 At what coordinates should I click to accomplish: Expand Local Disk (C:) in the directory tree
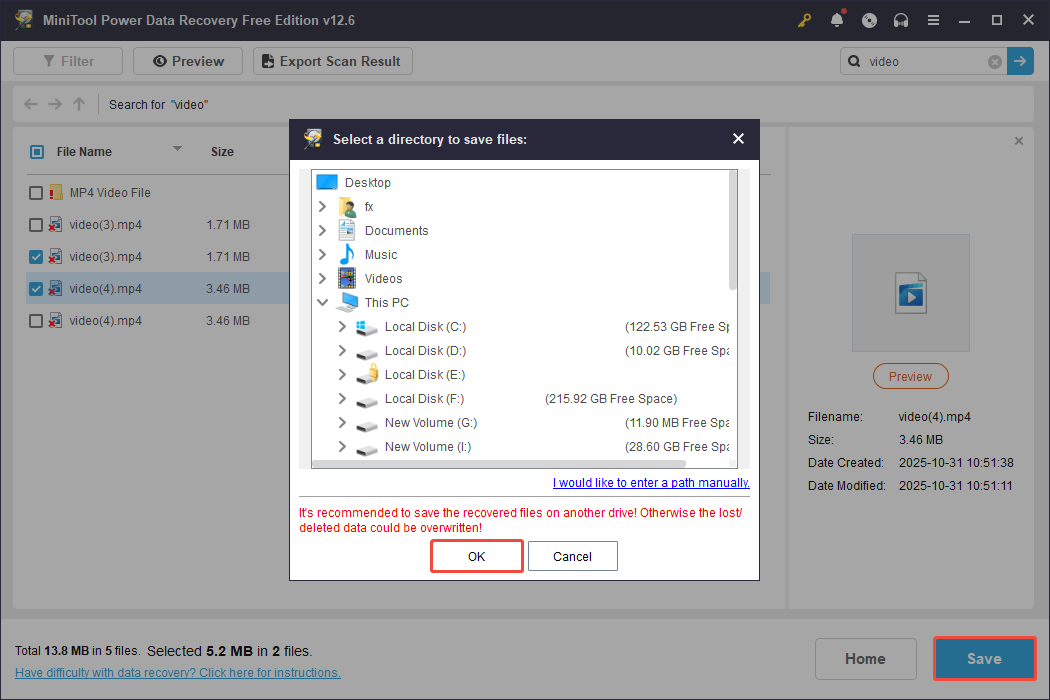coord(344,326)
